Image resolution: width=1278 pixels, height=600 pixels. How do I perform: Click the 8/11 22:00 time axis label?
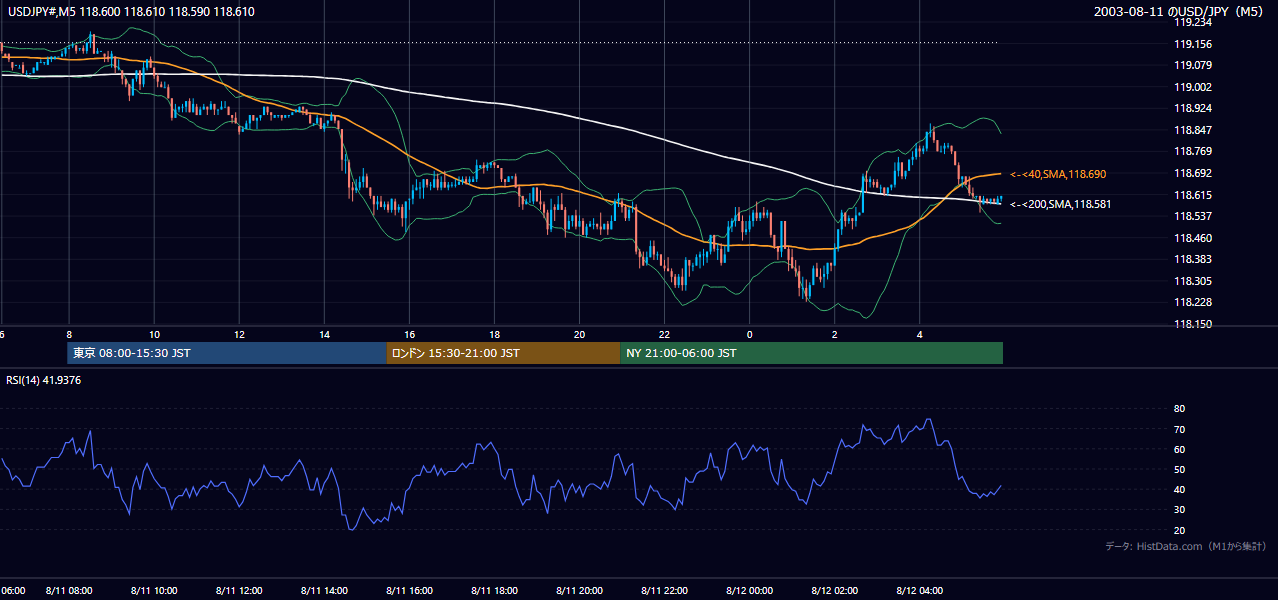click(x=664, y=590)
